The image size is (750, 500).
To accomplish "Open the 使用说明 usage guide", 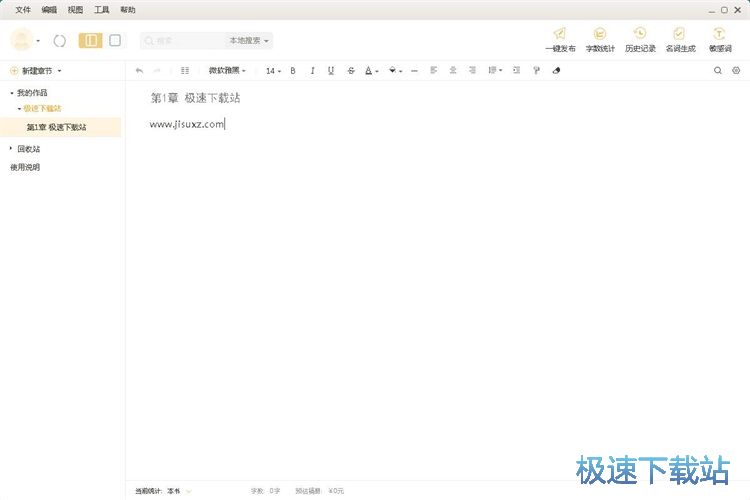I will tap(25, 167).
